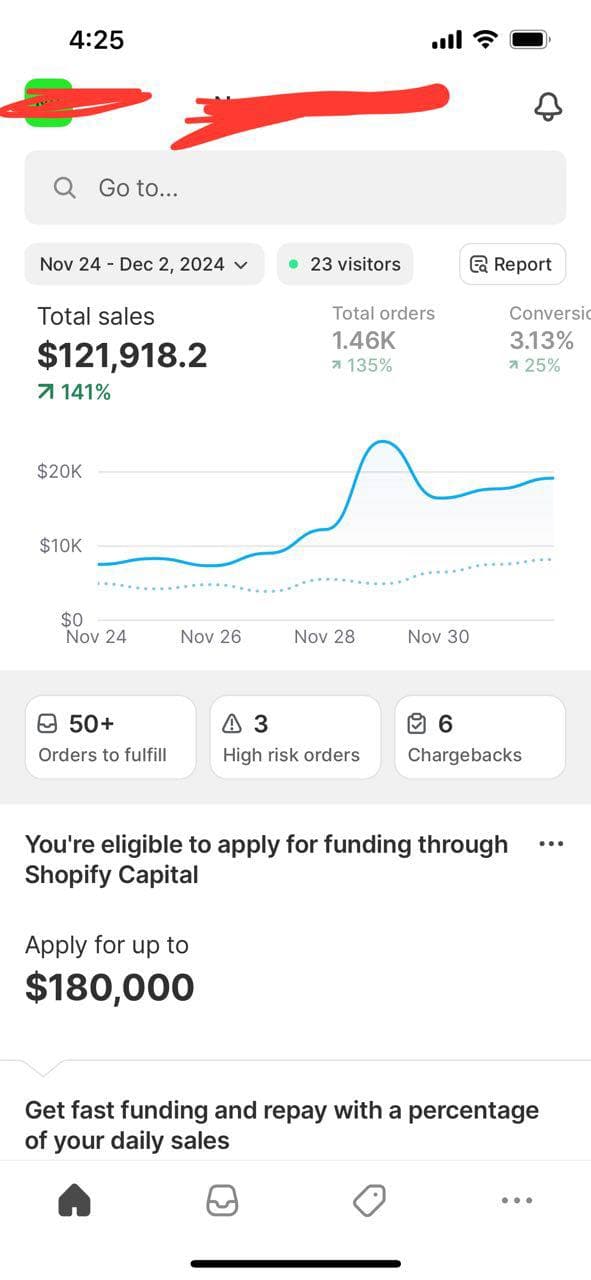Select the Total orders metric

click(384, 339)
